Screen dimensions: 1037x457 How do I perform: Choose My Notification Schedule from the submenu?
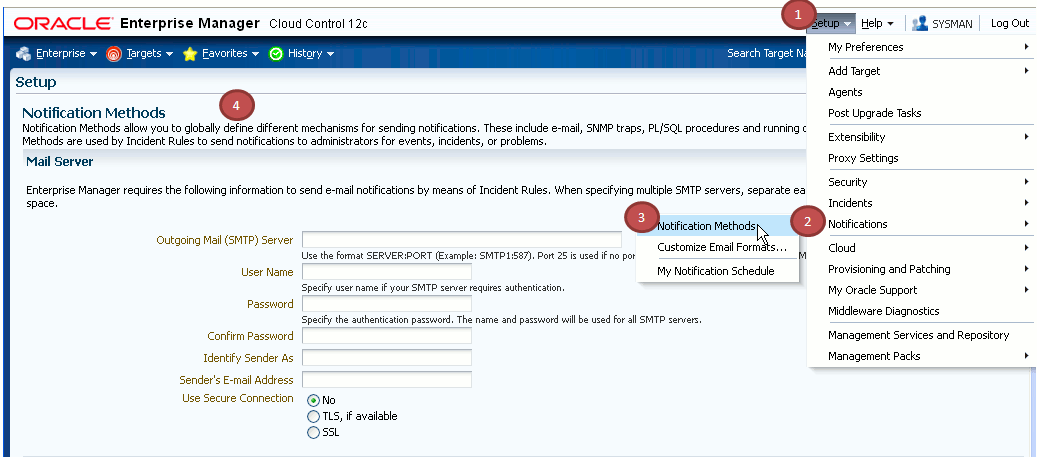[716, 271]
